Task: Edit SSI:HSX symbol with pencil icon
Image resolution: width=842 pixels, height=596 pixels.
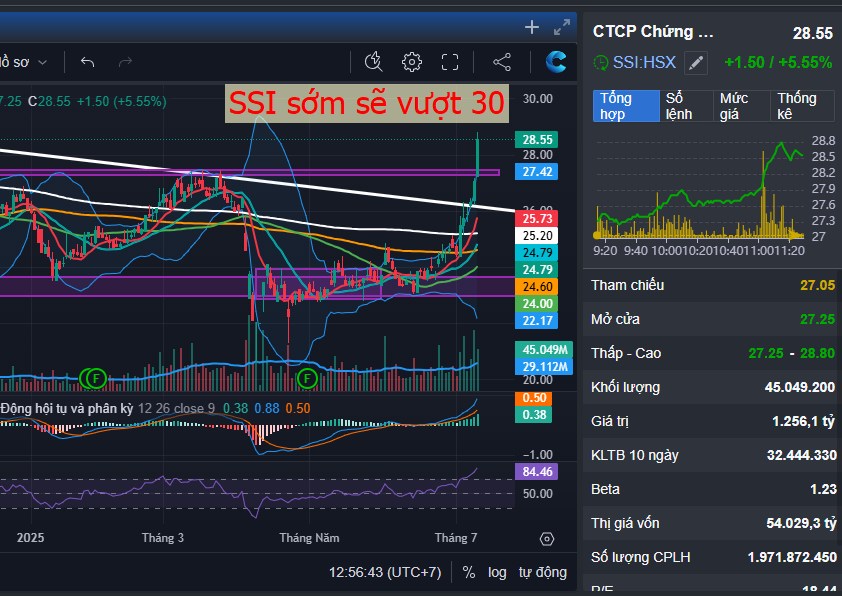Action: click(696, 63)
